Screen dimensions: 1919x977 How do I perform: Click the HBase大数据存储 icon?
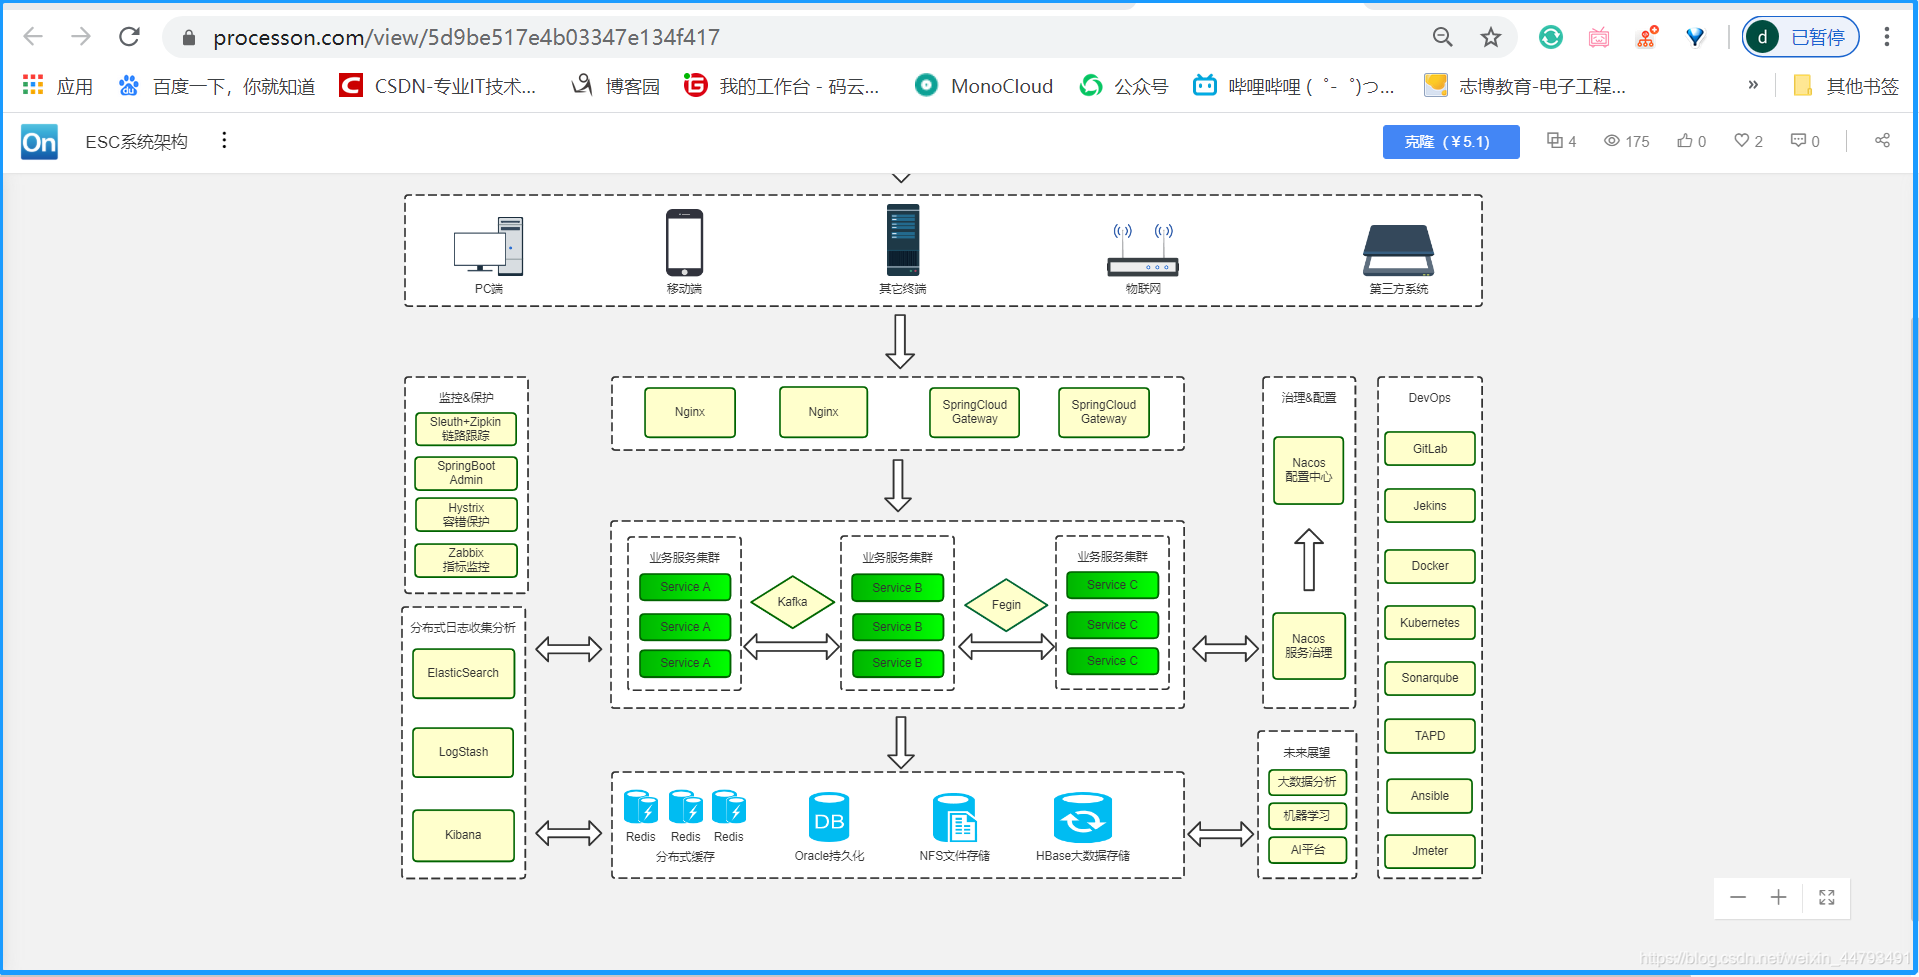click(1083, 818)
